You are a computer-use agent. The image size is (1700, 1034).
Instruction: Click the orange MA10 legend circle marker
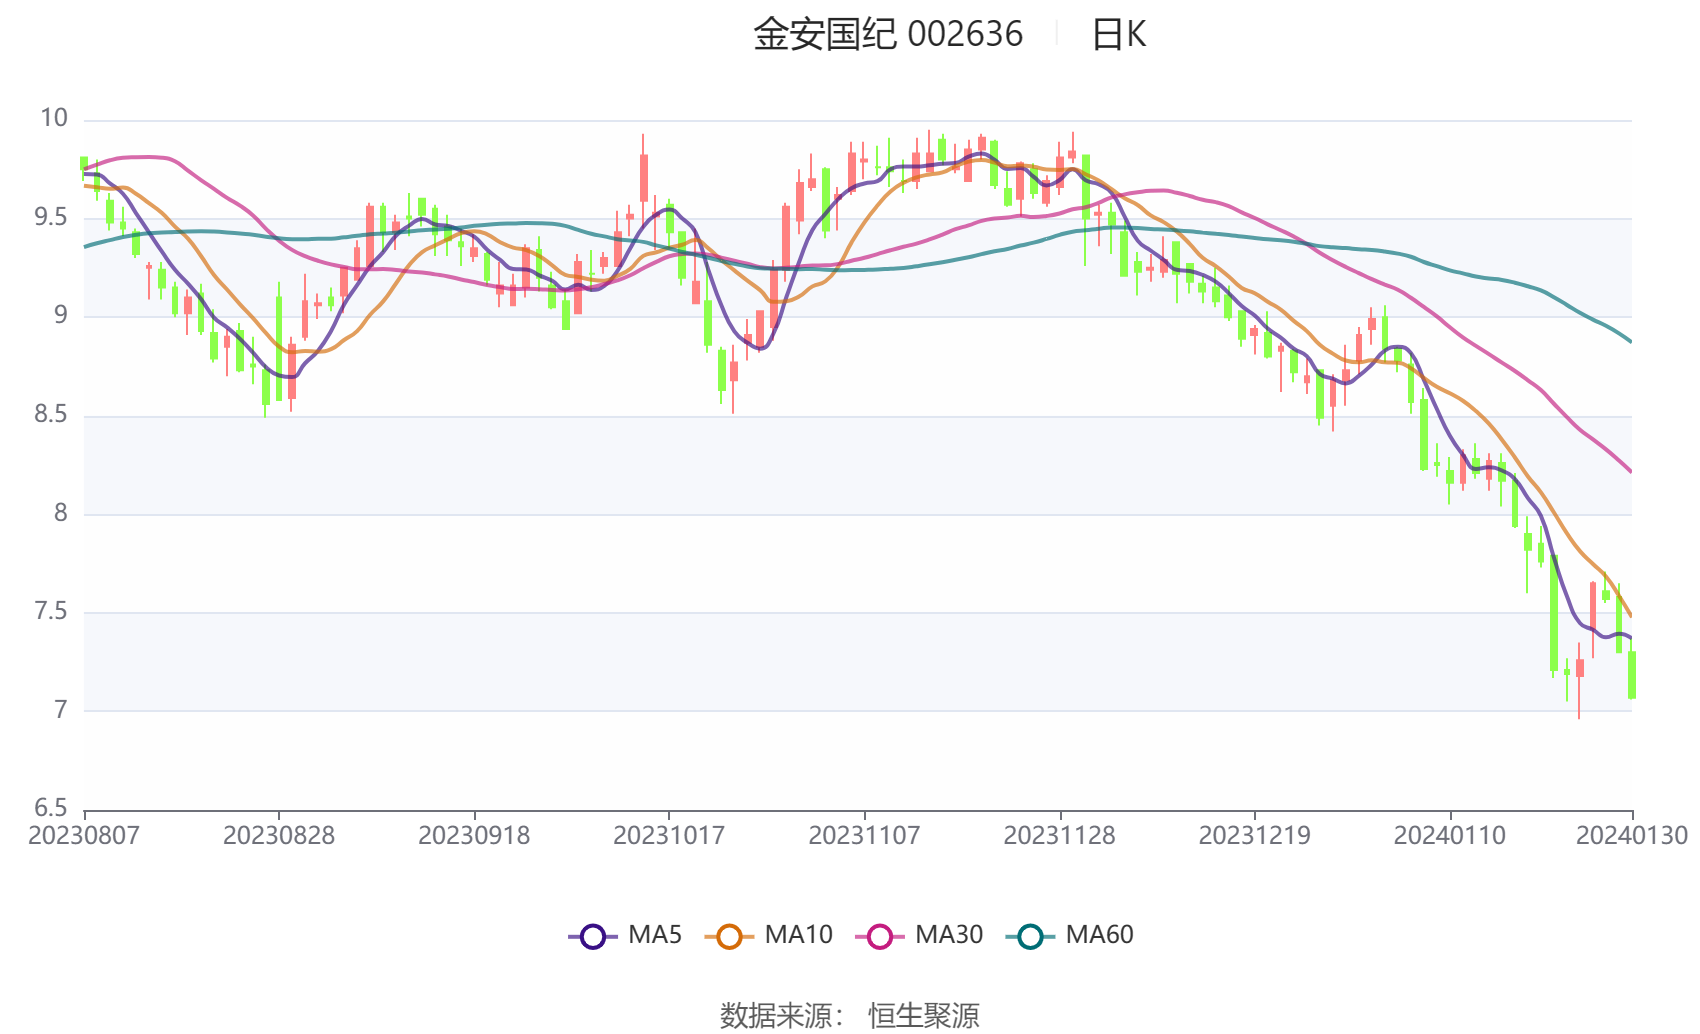(x=729, y=936)
